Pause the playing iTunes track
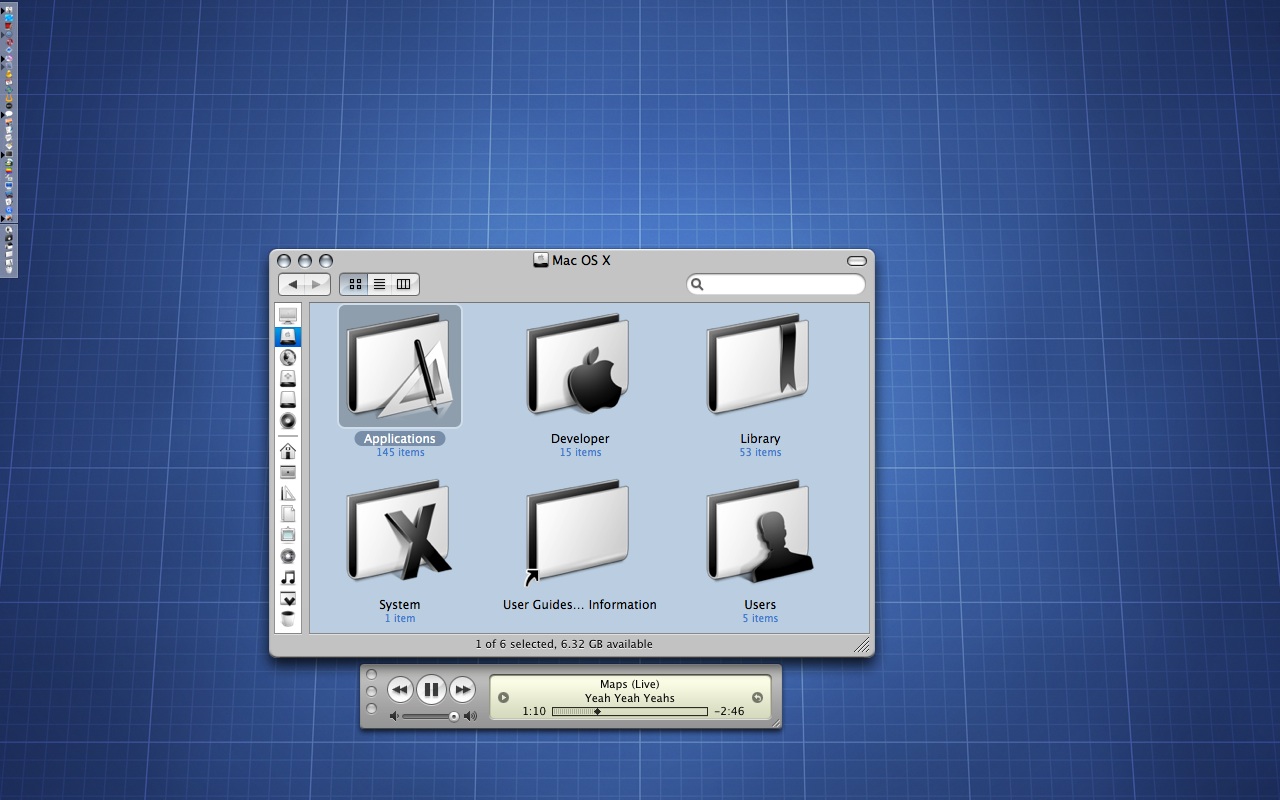This screenshot has height=800, width=1280. [x=431, y=689]
